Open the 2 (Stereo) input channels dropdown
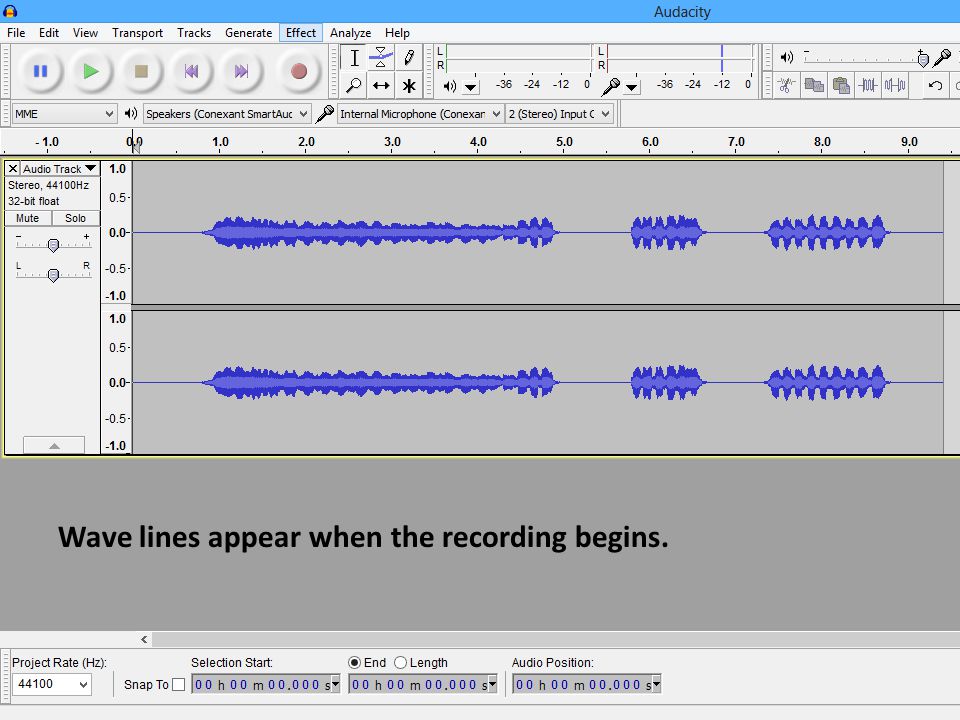 pyautogui.click(x=559, y=114)
